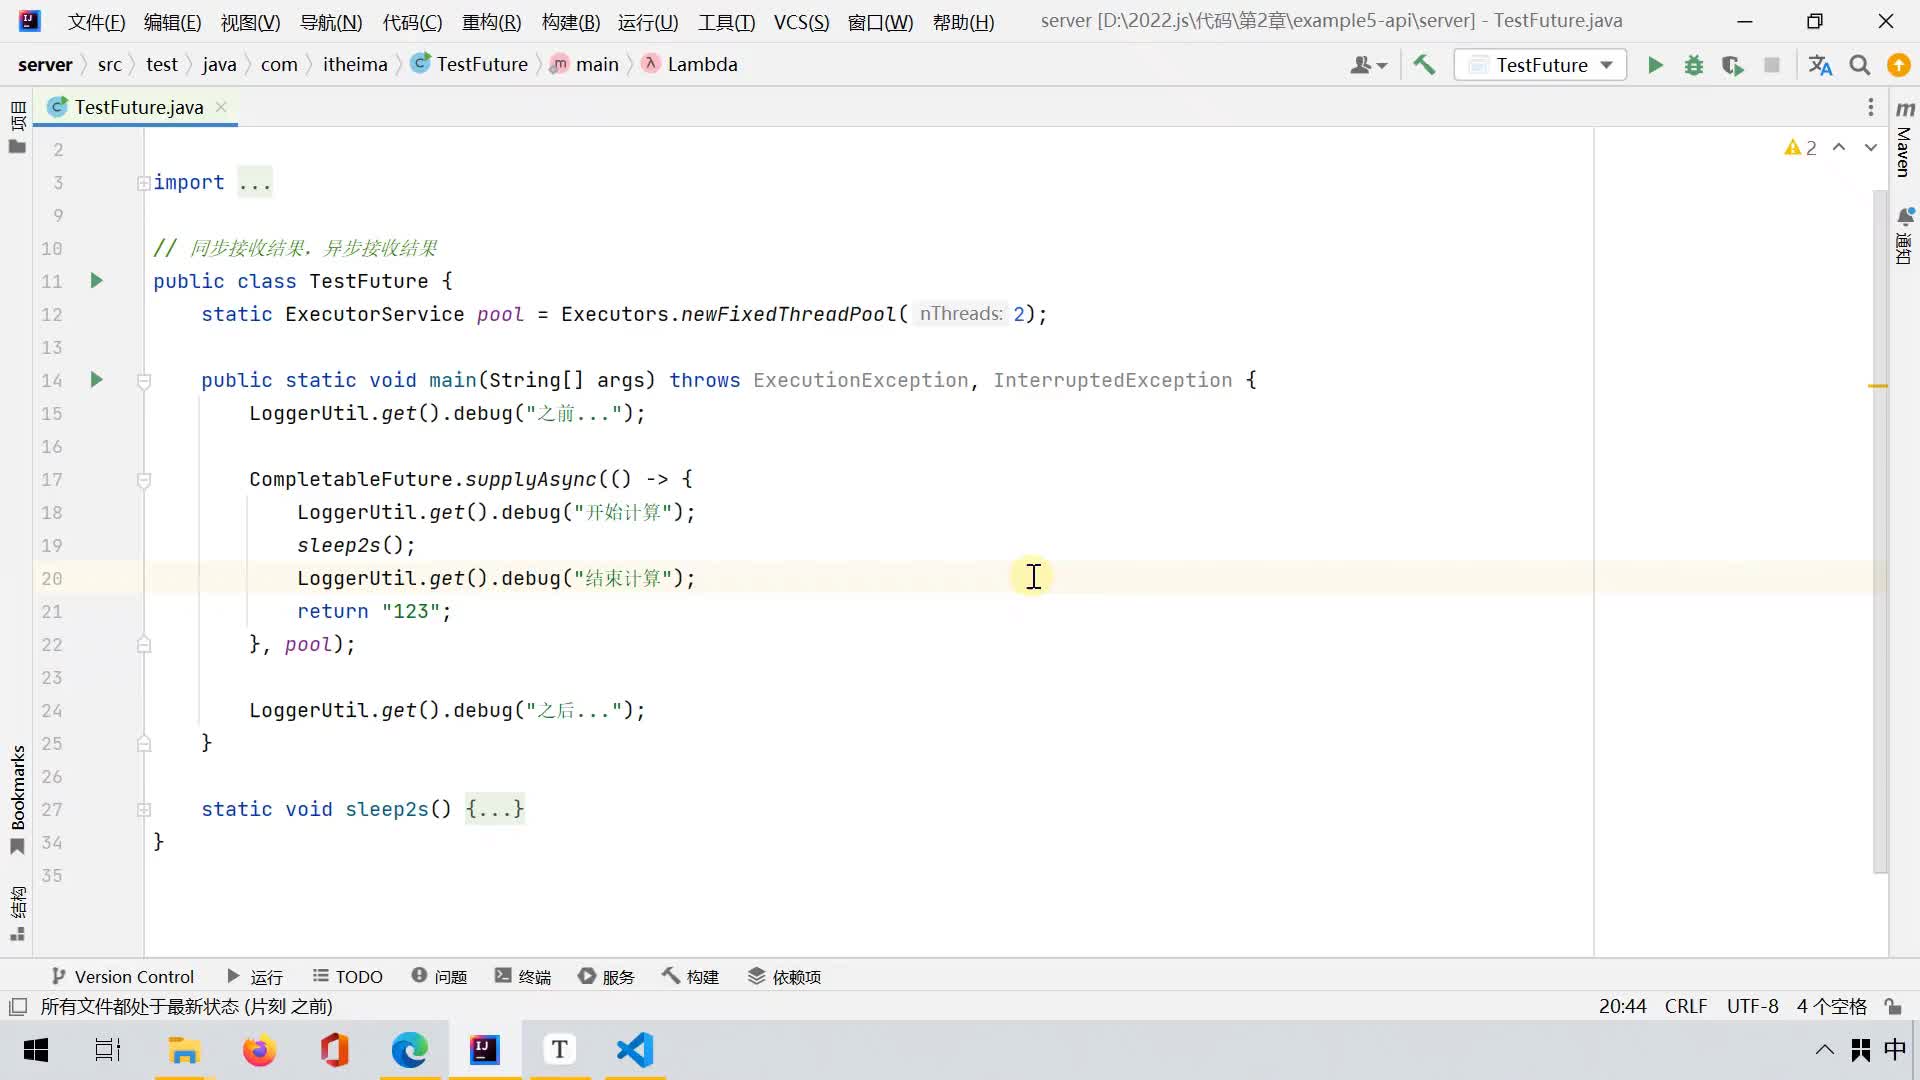
Task: Open the 构建 tool window
Action: pos(690,977)
